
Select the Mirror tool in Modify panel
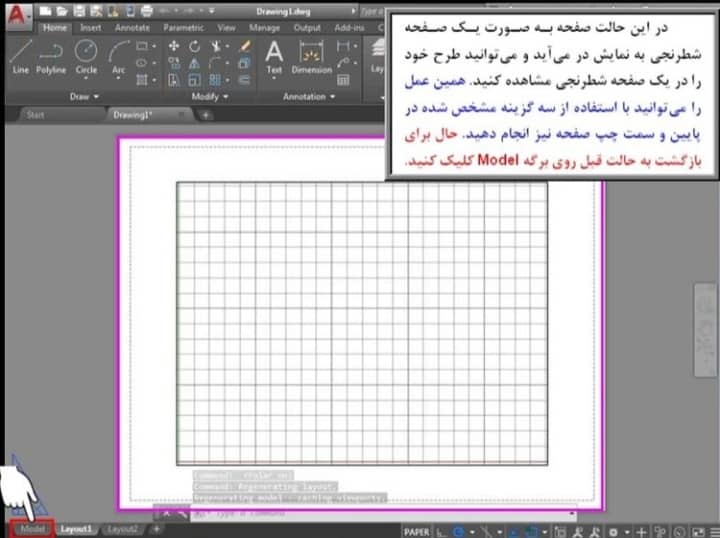tap(195, 63)
